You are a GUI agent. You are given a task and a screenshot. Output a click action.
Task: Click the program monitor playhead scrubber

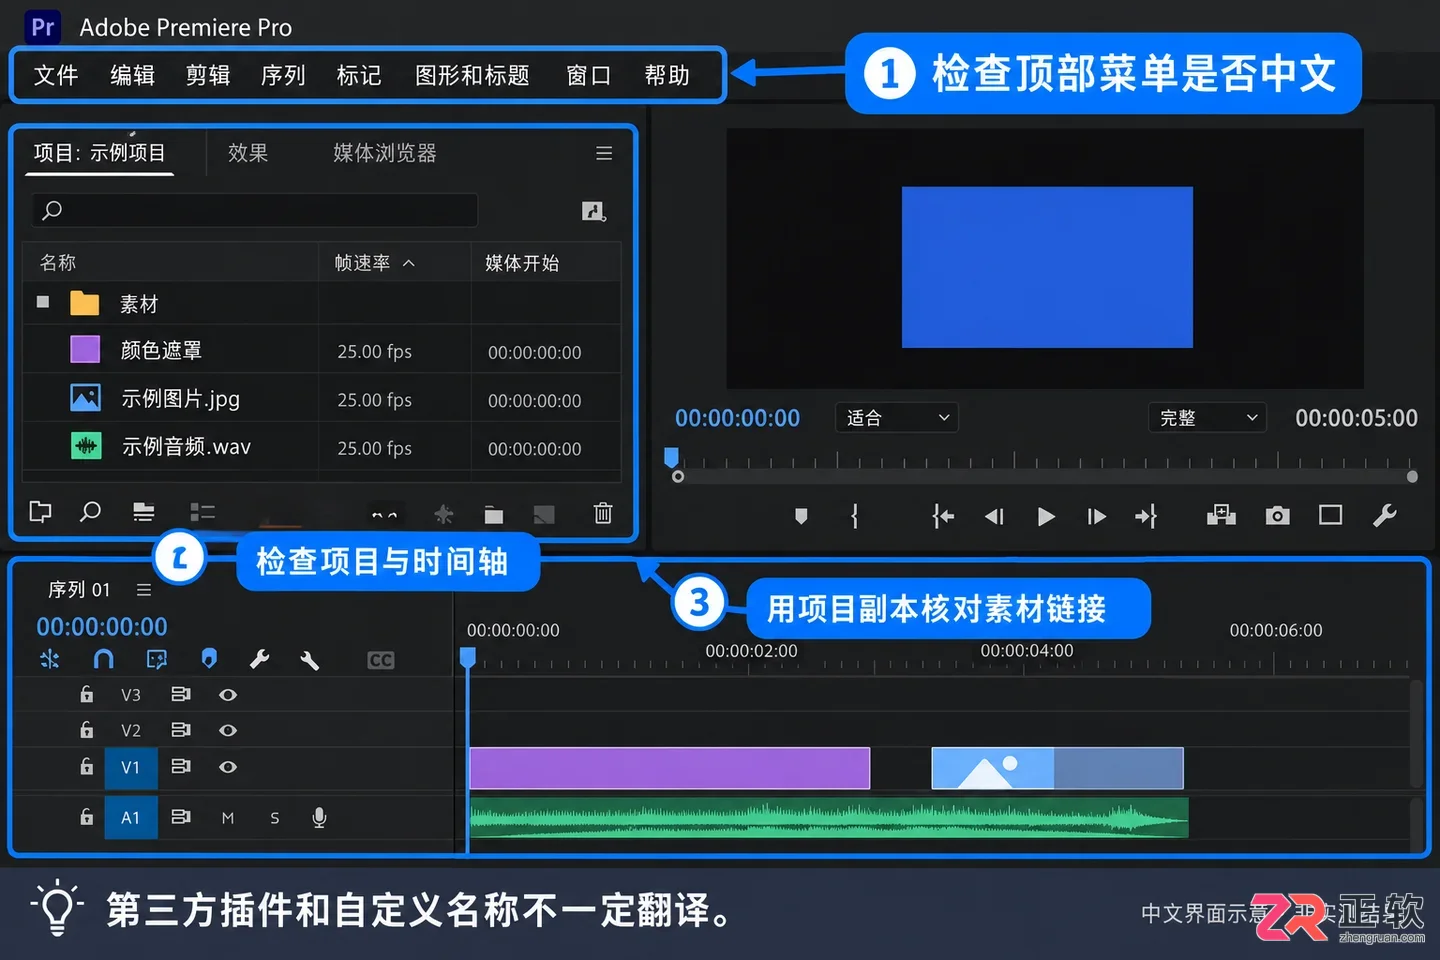pos(672,458)
